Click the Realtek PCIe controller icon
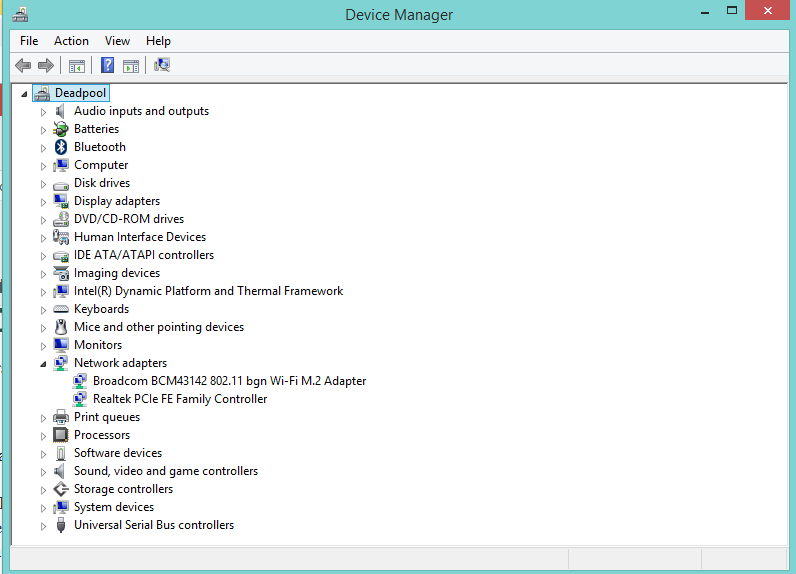 80,399
